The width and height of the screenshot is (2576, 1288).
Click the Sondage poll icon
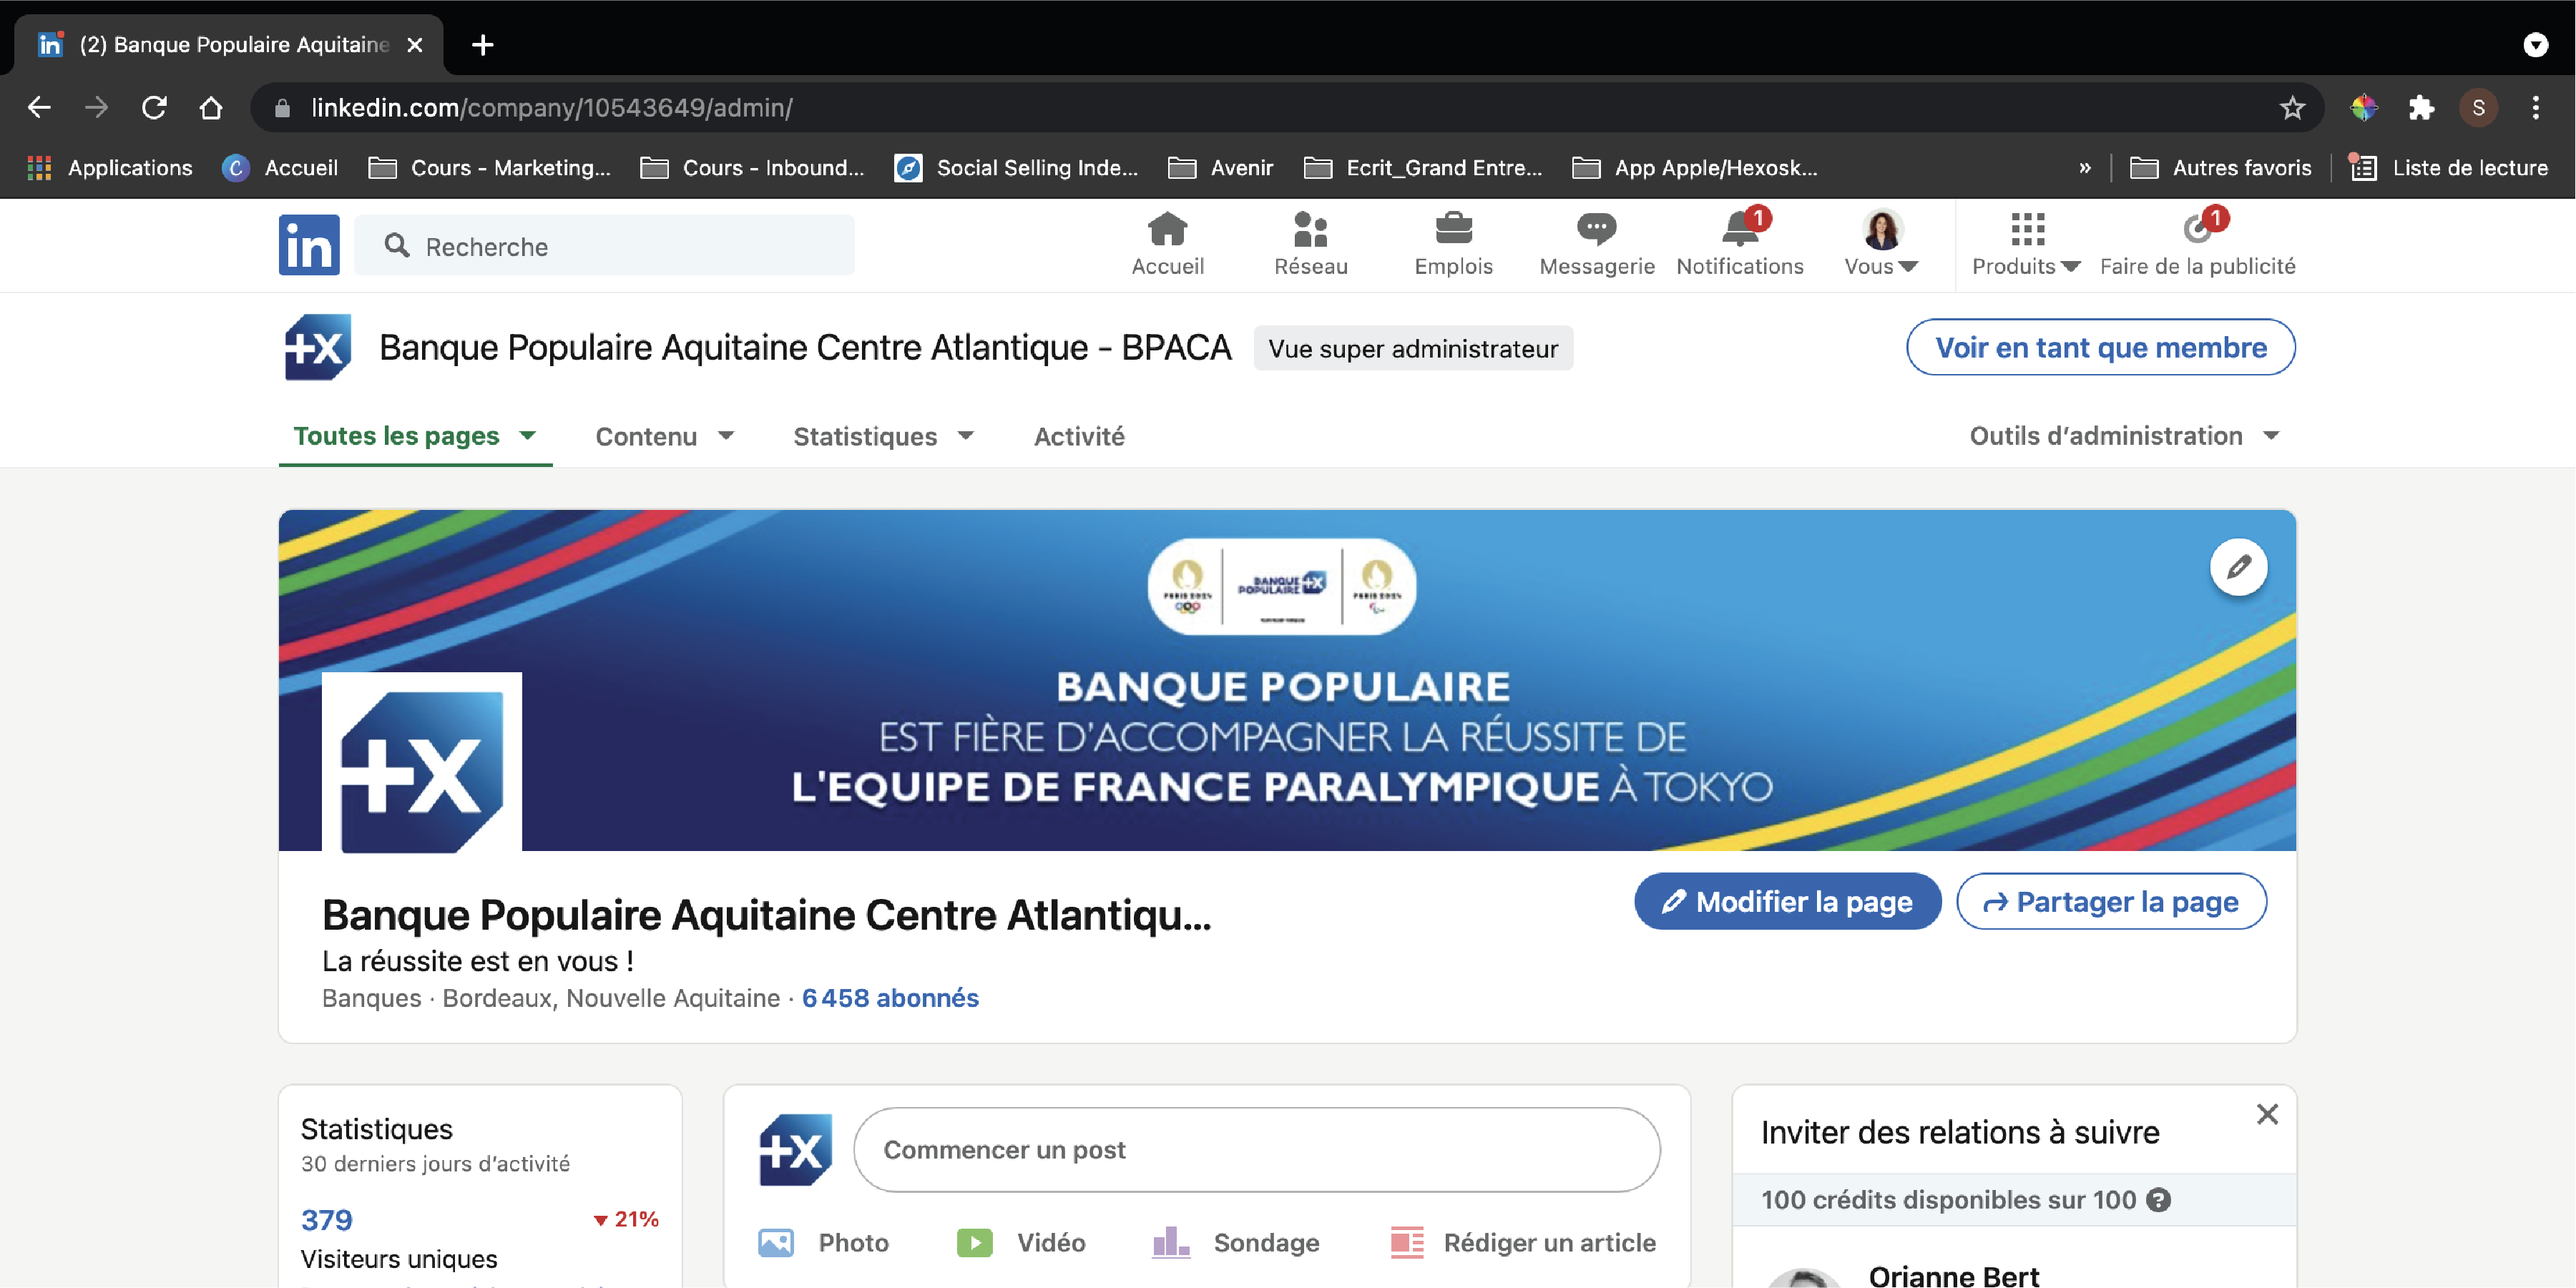coord(1171,1242)
